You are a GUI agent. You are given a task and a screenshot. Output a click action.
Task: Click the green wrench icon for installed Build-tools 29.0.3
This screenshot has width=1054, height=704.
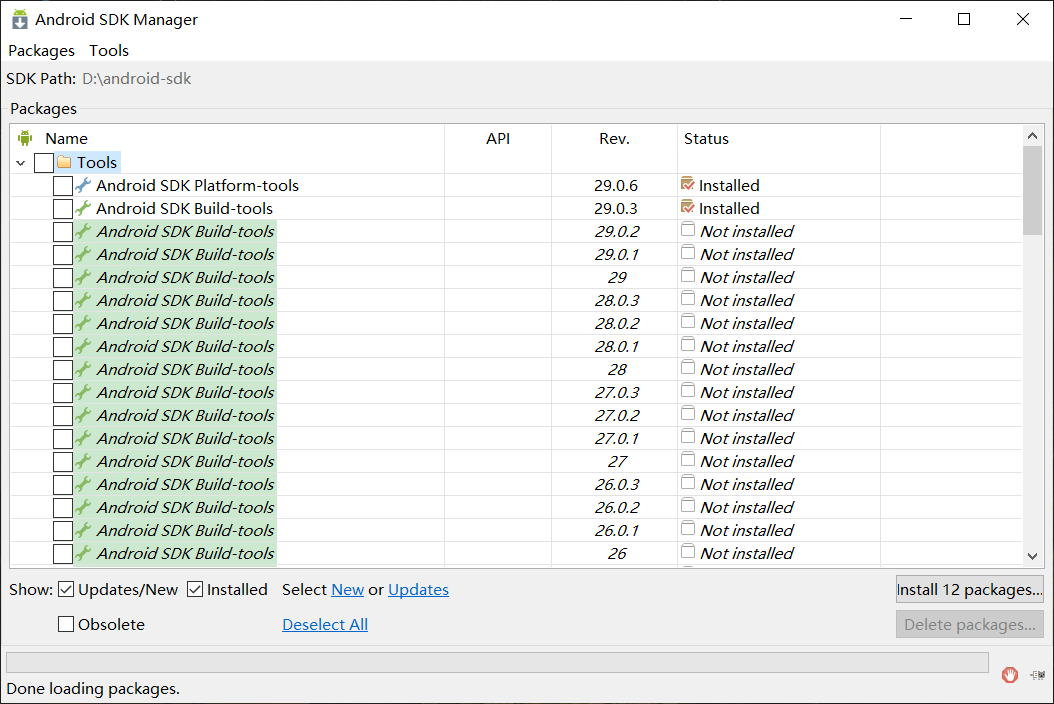tap(82, 208)
